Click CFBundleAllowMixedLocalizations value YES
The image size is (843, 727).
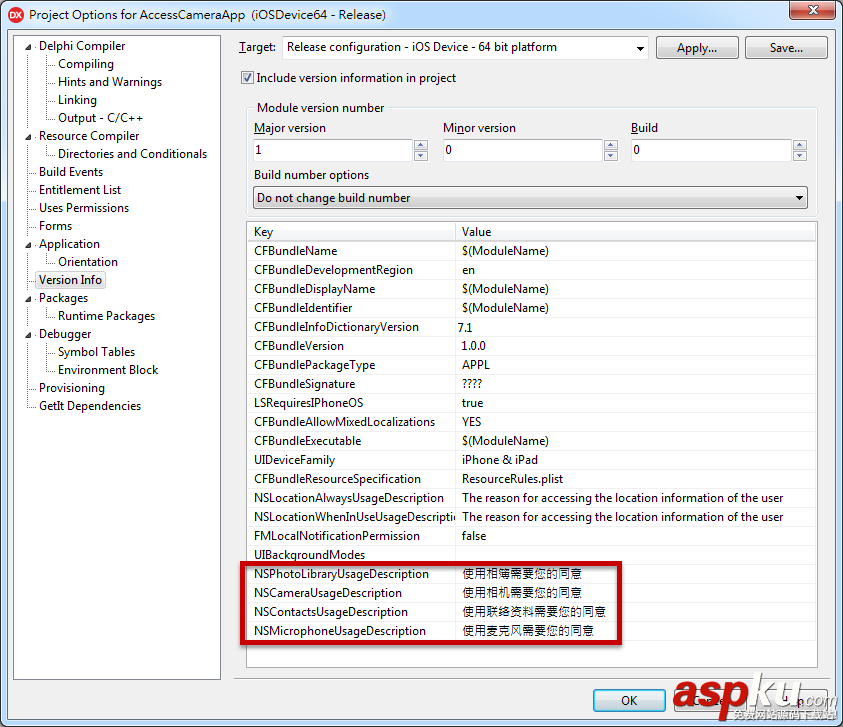(471, 422)
